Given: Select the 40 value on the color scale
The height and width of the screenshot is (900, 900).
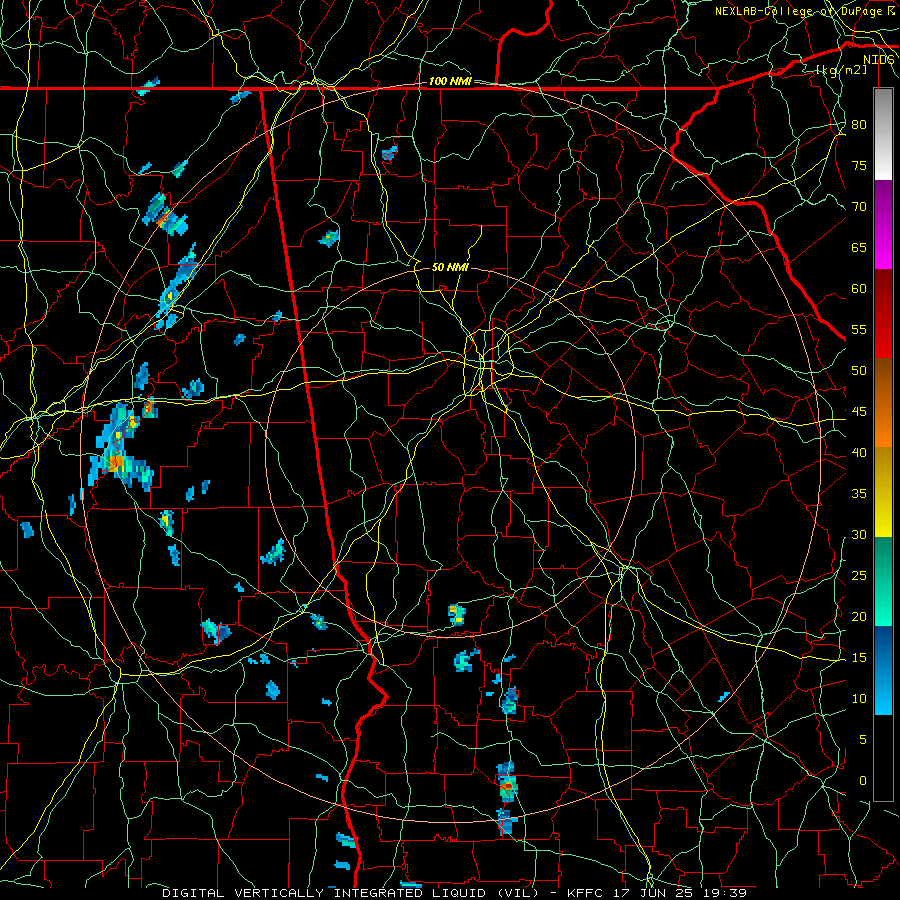Looking at the screenshot, I should 859,453.
